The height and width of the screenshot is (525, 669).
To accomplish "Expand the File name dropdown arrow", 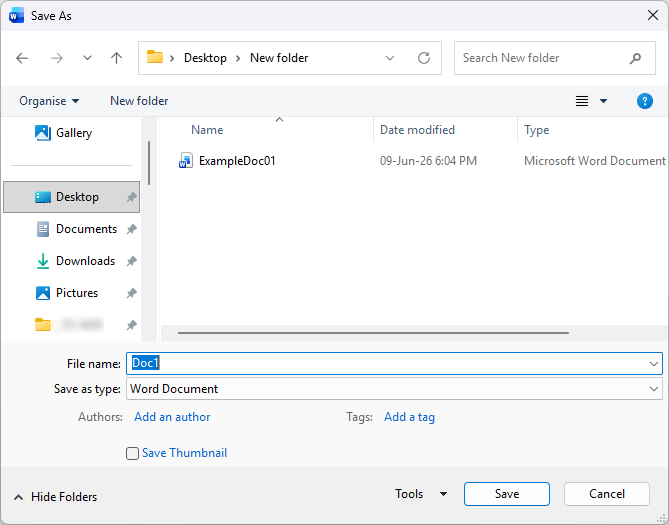I will pyautogui.click(x=654, y=364).
